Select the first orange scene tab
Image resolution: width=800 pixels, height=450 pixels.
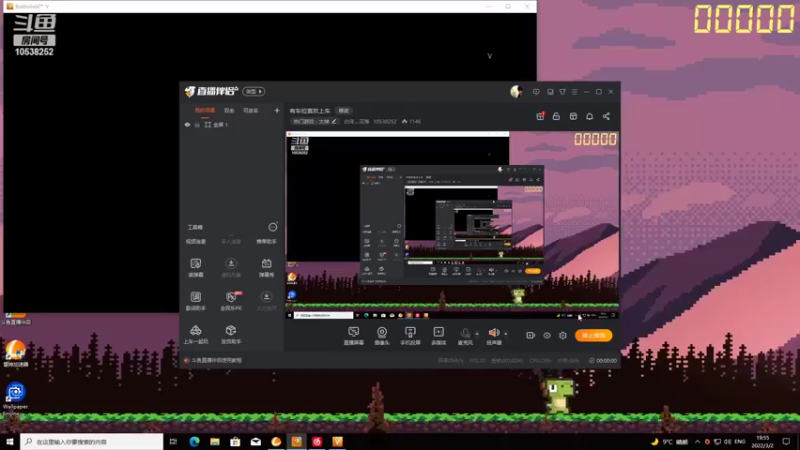205,110
